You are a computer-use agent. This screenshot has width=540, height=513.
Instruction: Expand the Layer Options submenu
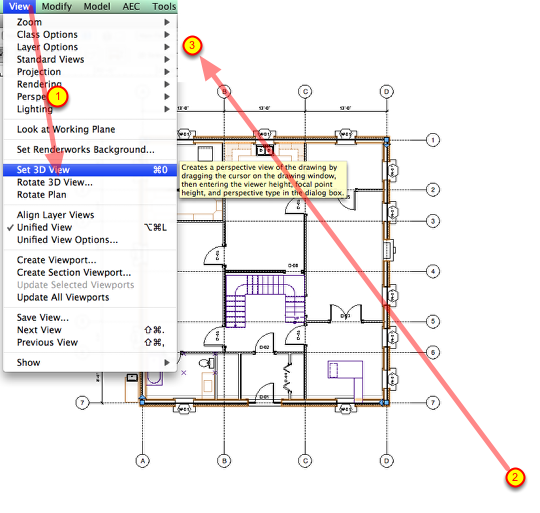point(90,47)
